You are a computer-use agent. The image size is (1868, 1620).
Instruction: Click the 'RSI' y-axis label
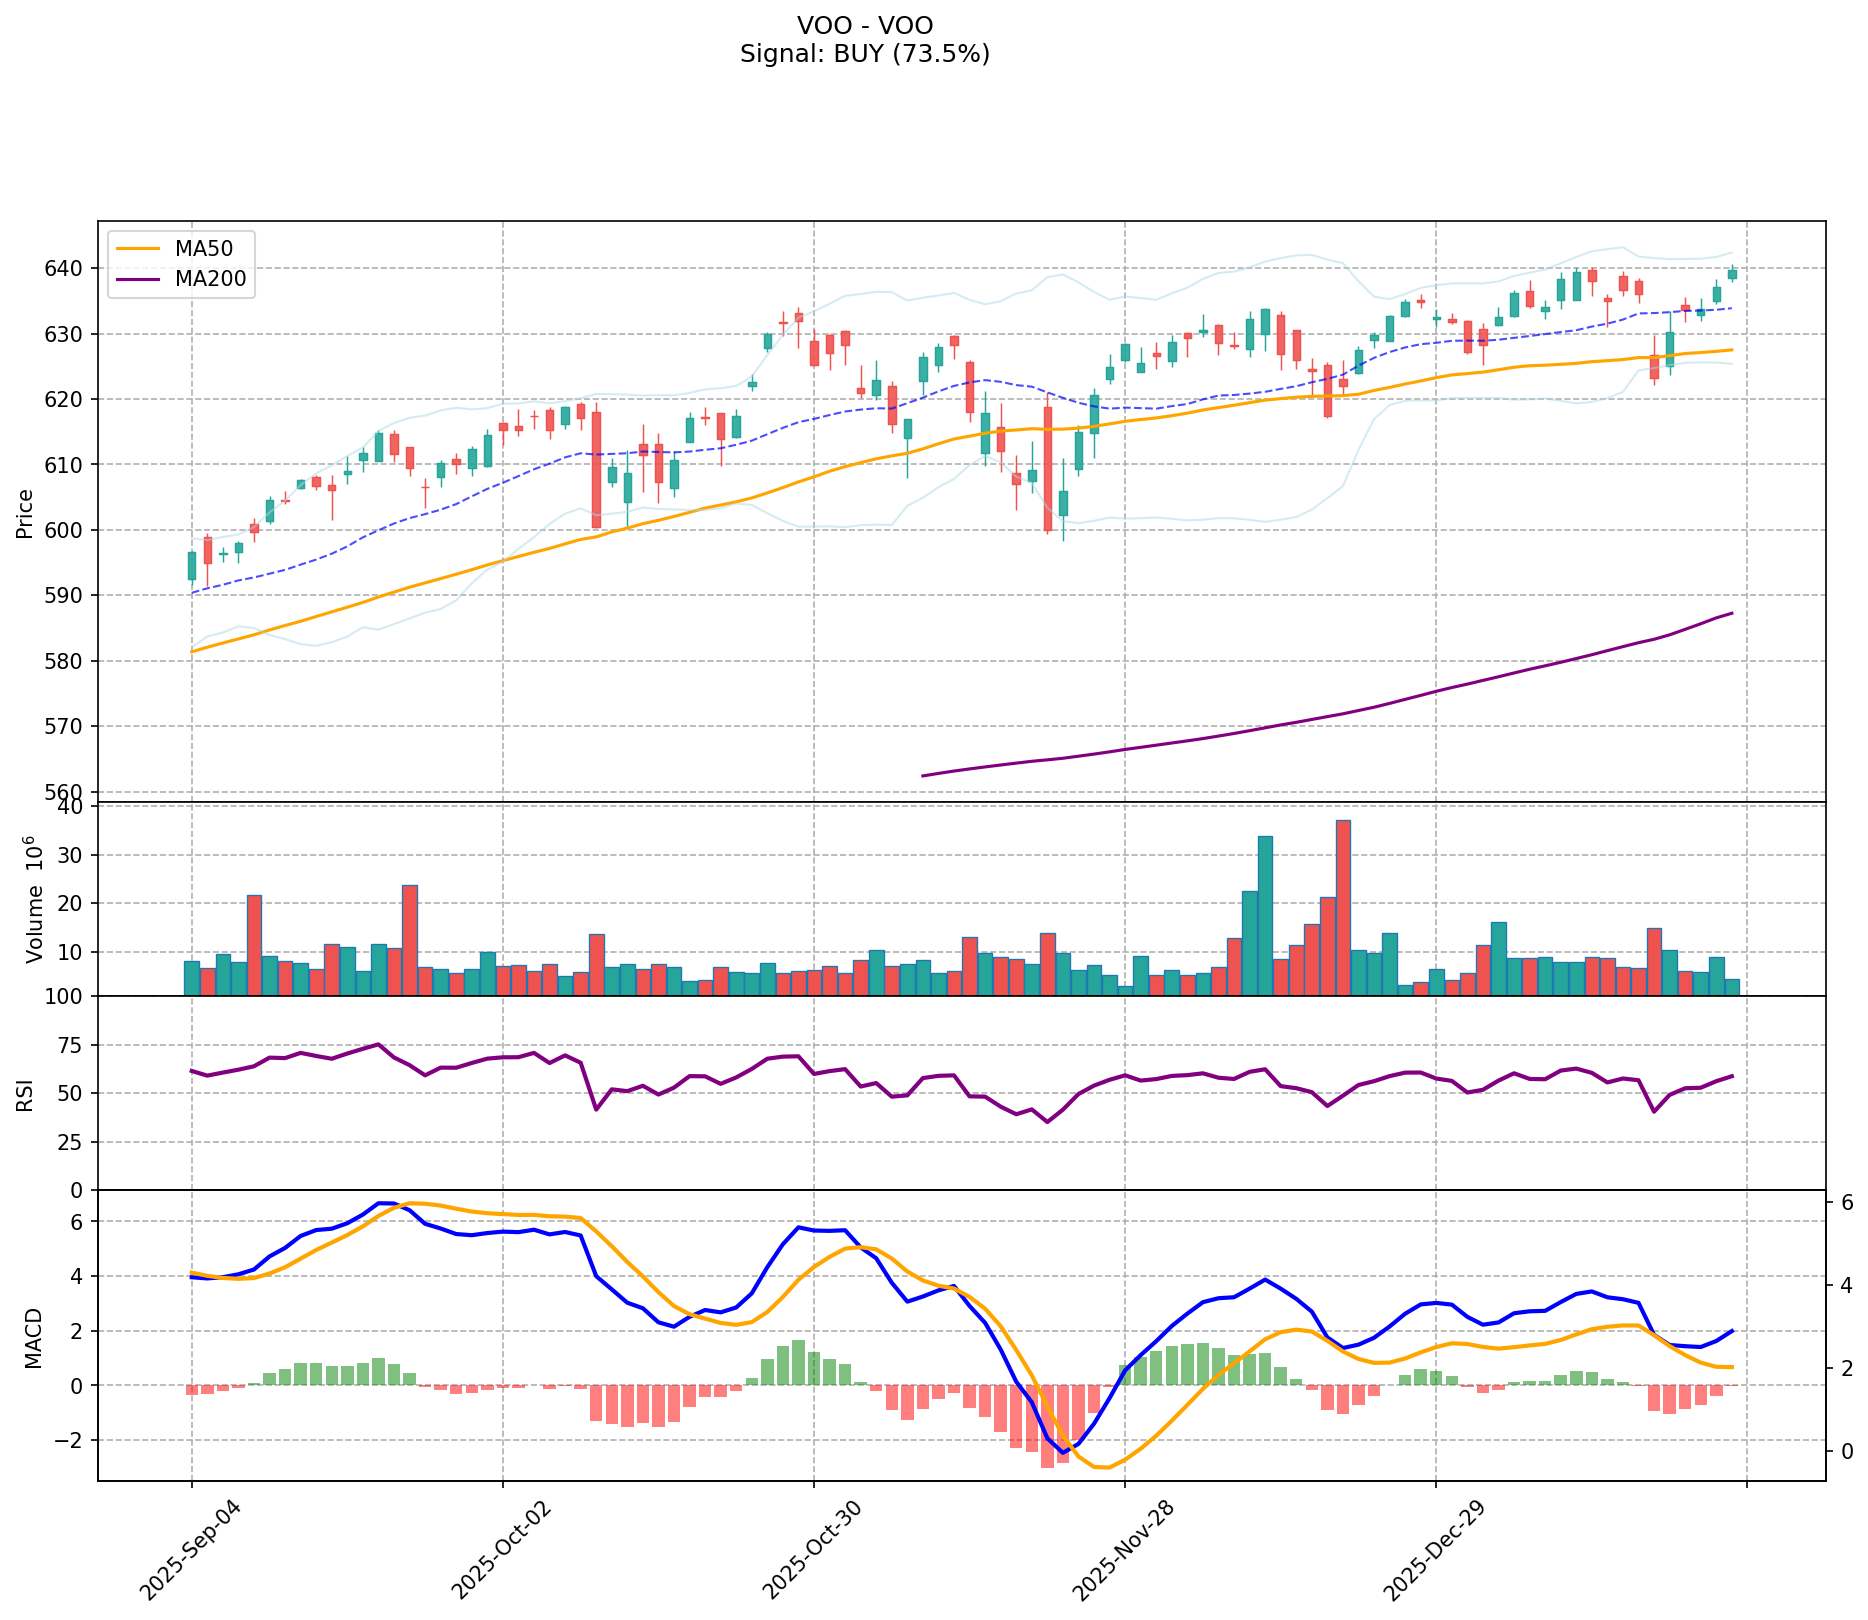click(26, 1094)
